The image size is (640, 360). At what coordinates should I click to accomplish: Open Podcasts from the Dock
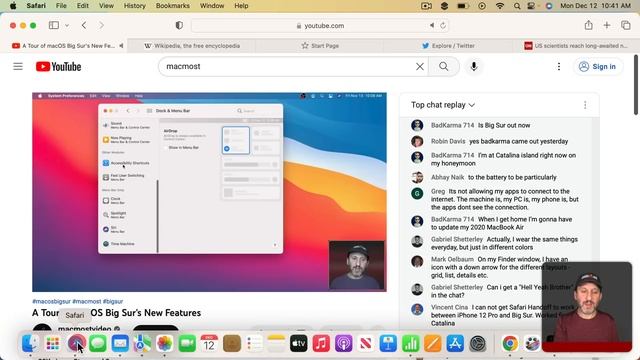point(343,343)
